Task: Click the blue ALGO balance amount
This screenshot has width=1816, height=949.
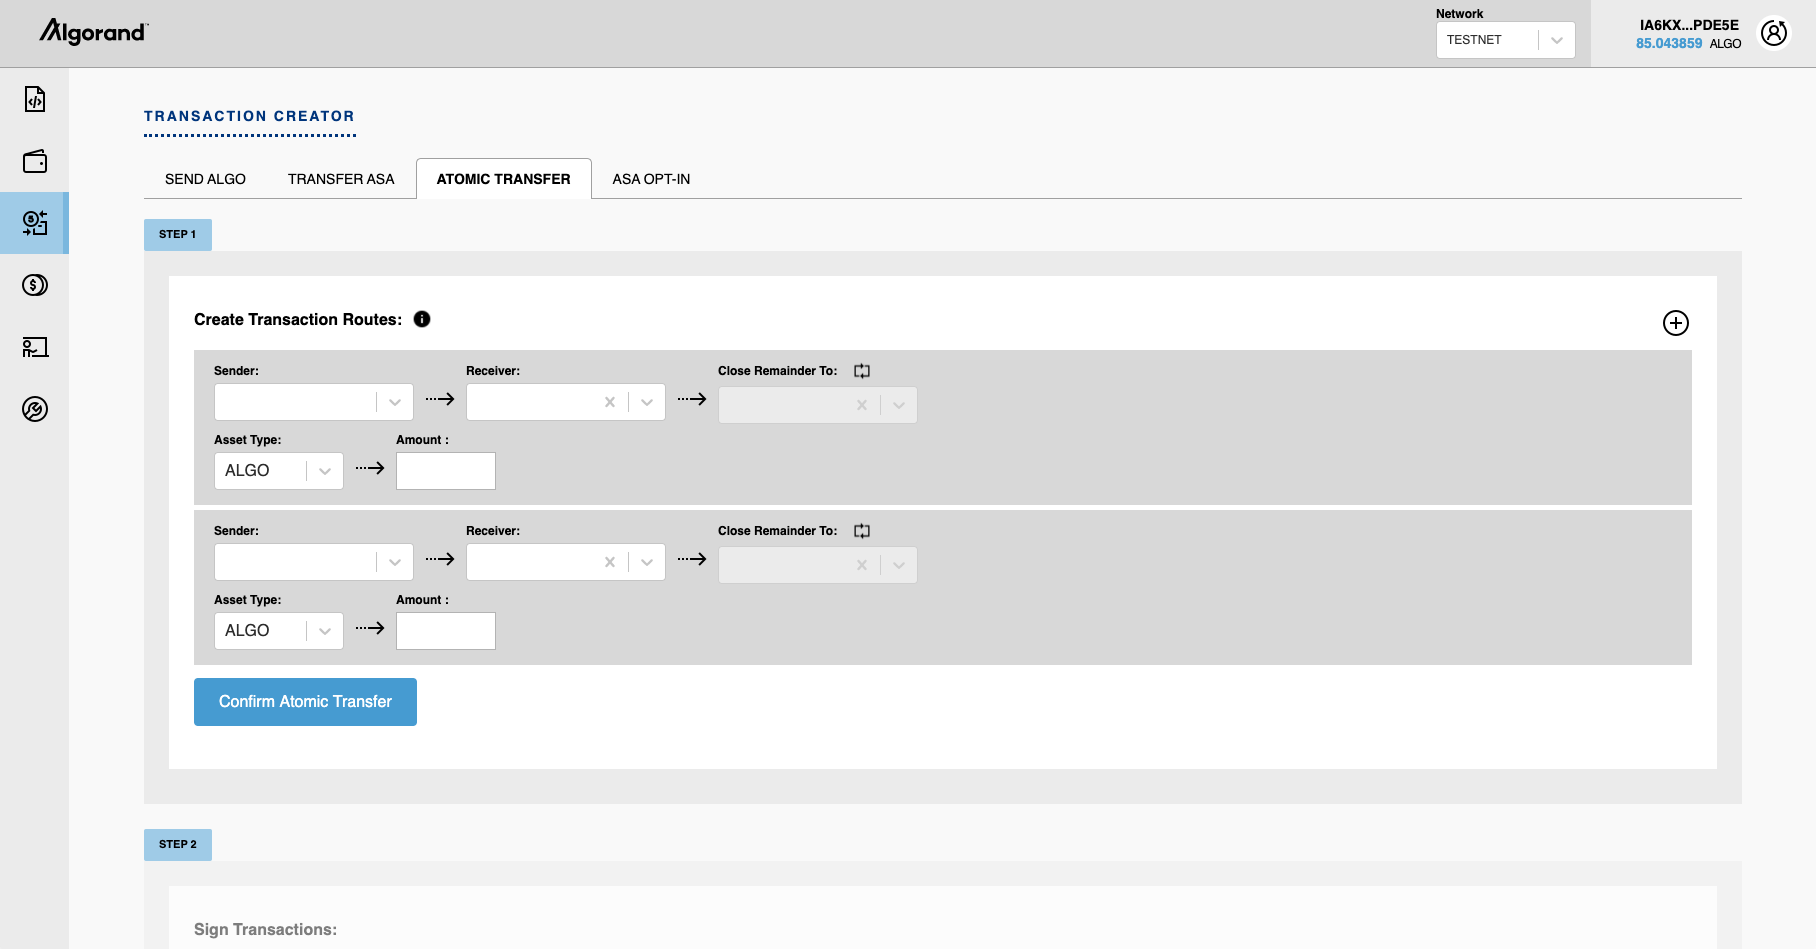Action: [1667, 43]
